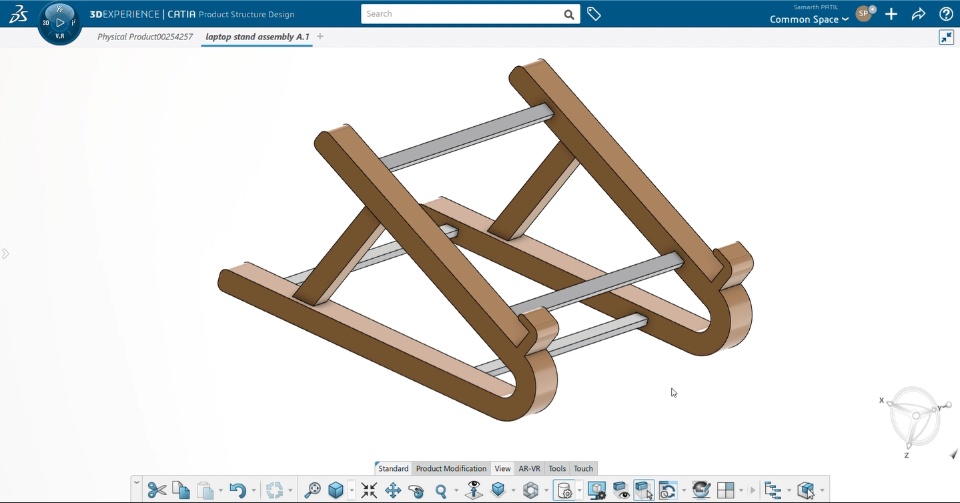Expand the left side panel arrow
Image resolution: width=960 pixels, height=503 pixels.
5,253
